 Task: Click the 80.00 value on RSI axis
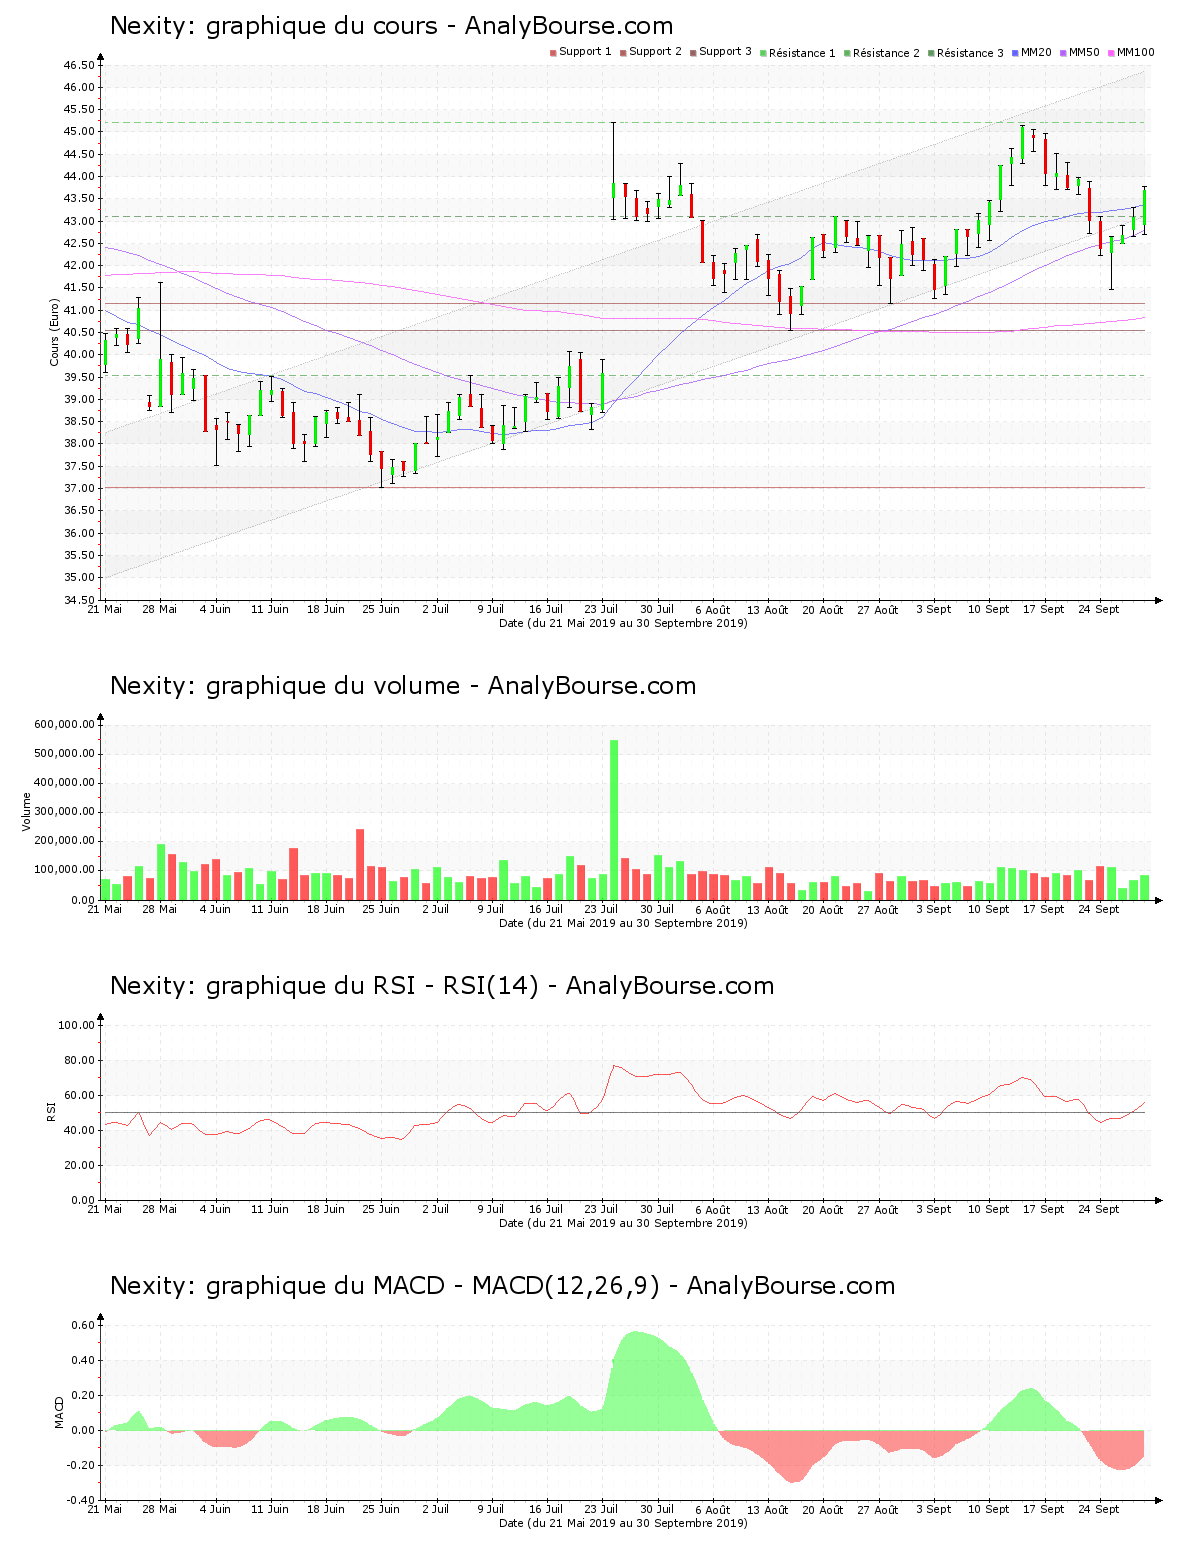click(x=79, y=1060)
